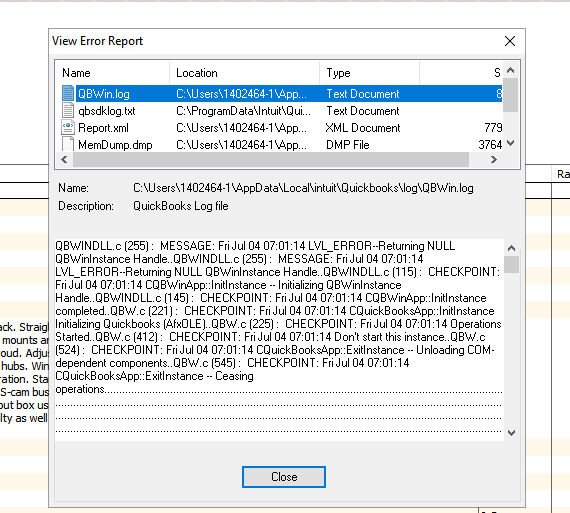Click the horizontal scroll-left arrow in file list
Viewport: 570px width, 513px height.
(64, 160)
